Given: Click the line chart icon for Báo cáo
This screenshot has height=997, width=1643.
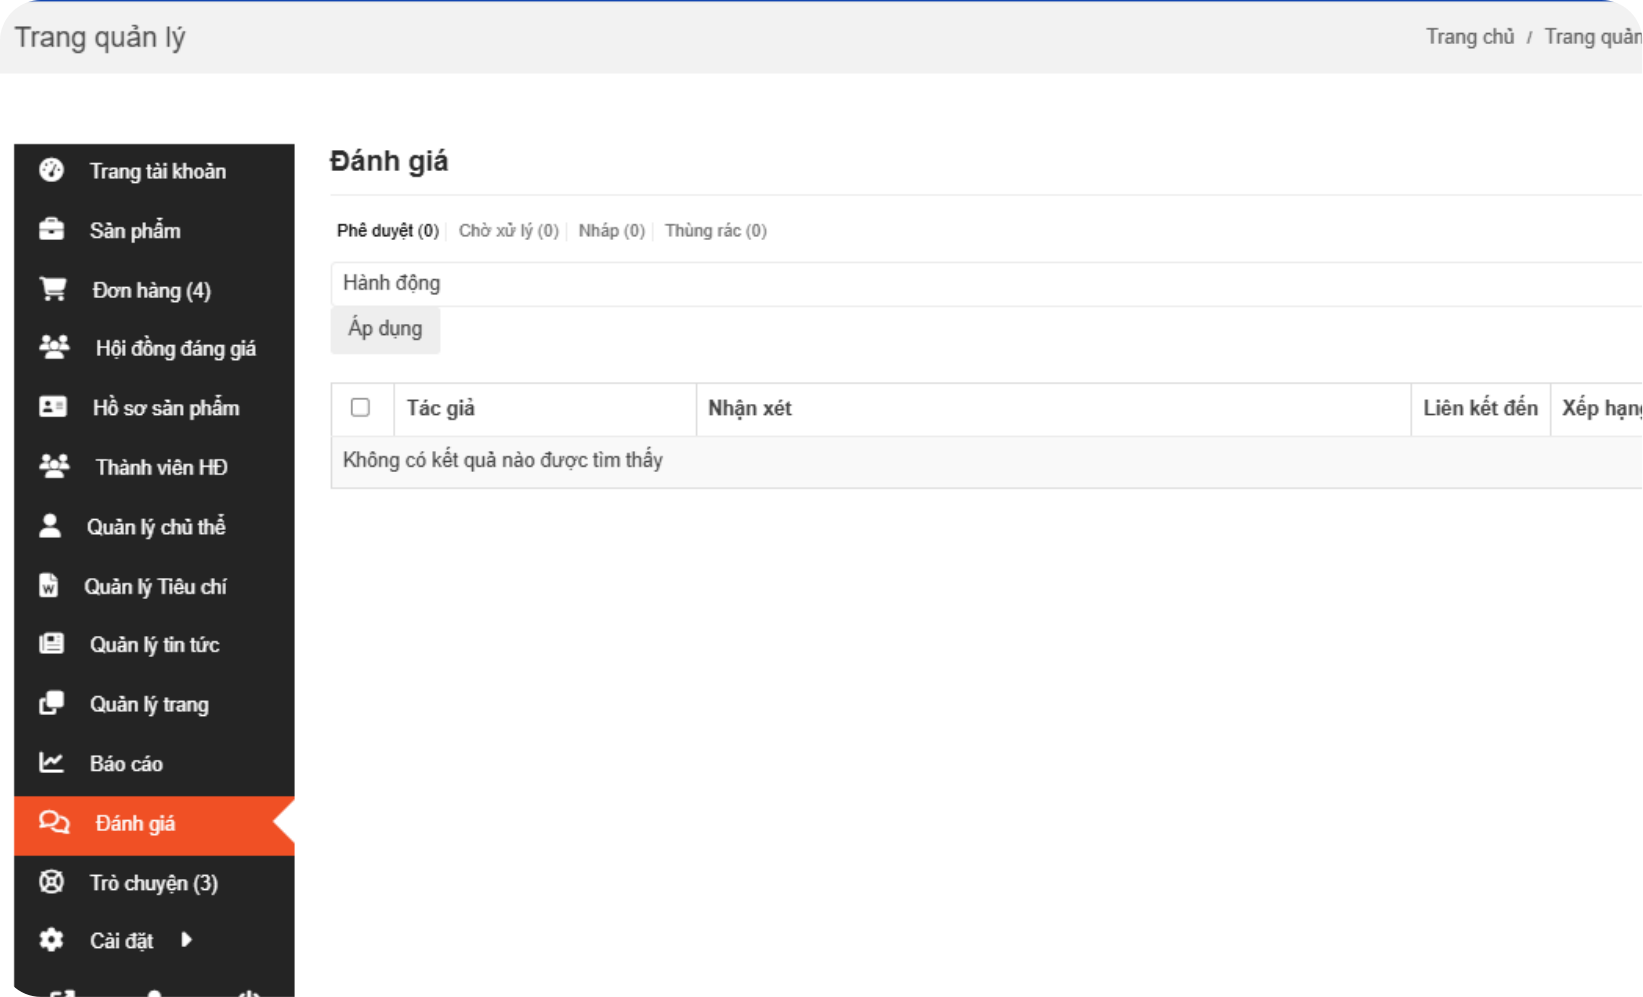Looking at the screenshot, I should 51,763.
